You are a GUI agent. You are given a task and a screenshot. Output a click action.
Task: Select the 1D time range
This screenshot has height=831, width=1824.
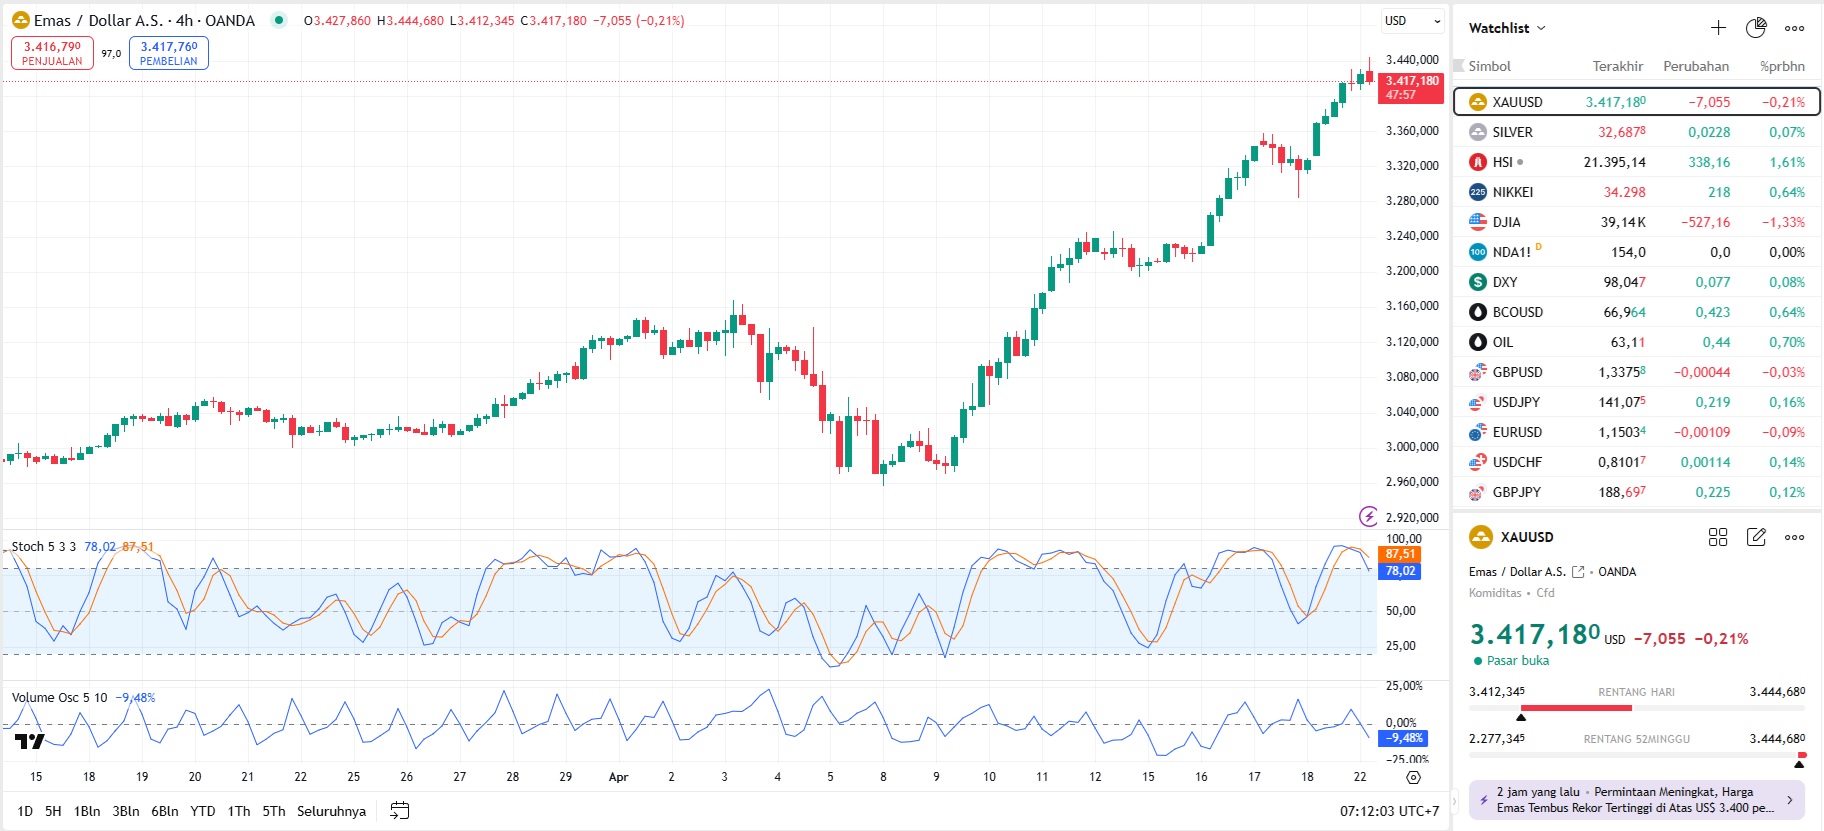[25, 811]
